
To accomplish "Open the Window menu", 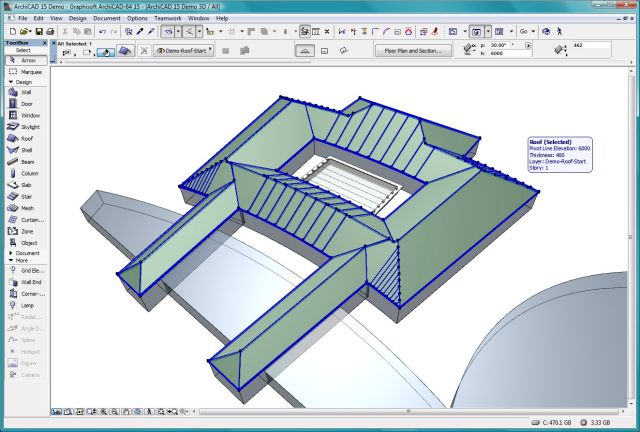I will pyautogui.click(x=199, y=18).
